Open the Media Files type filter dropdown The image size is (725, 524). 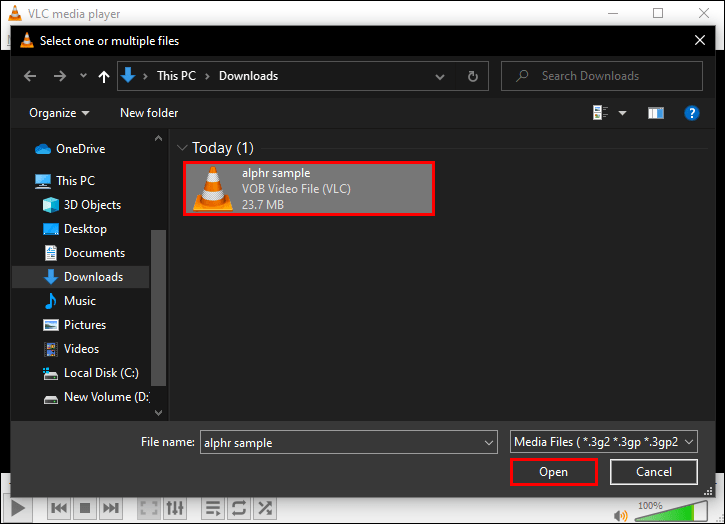tap(604, 442)
